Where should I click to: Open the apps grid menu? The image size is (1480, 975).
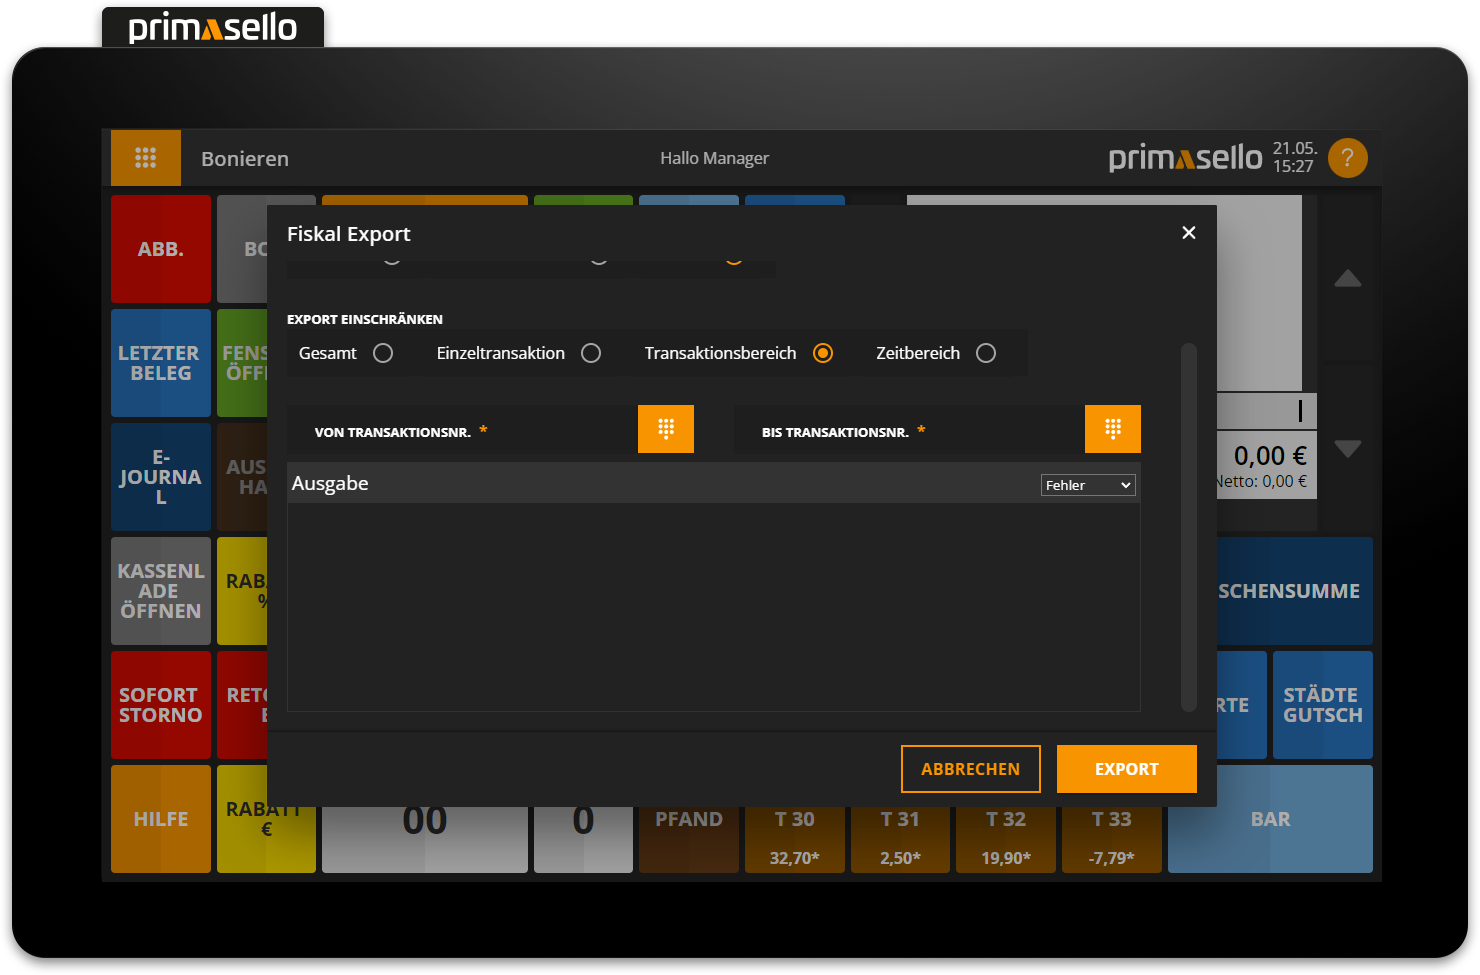[x=146, y=157]
